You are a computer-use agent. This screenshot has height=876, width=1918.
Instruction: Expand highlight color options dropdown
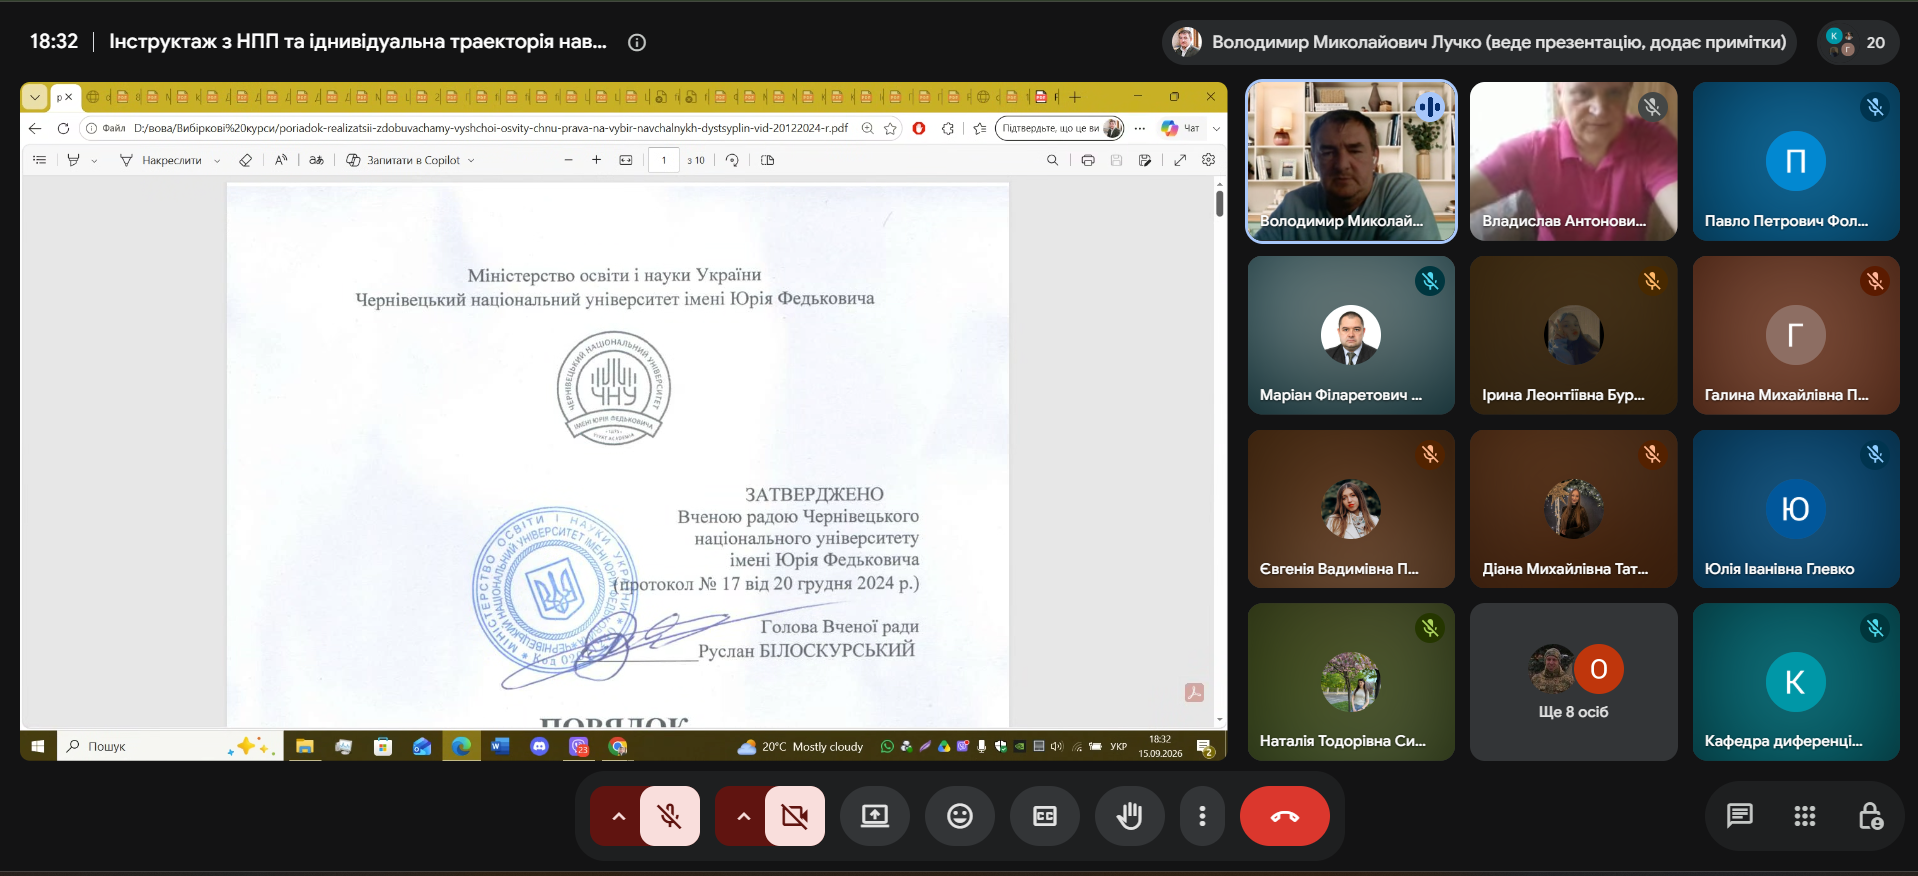click(x=95, y=160)
